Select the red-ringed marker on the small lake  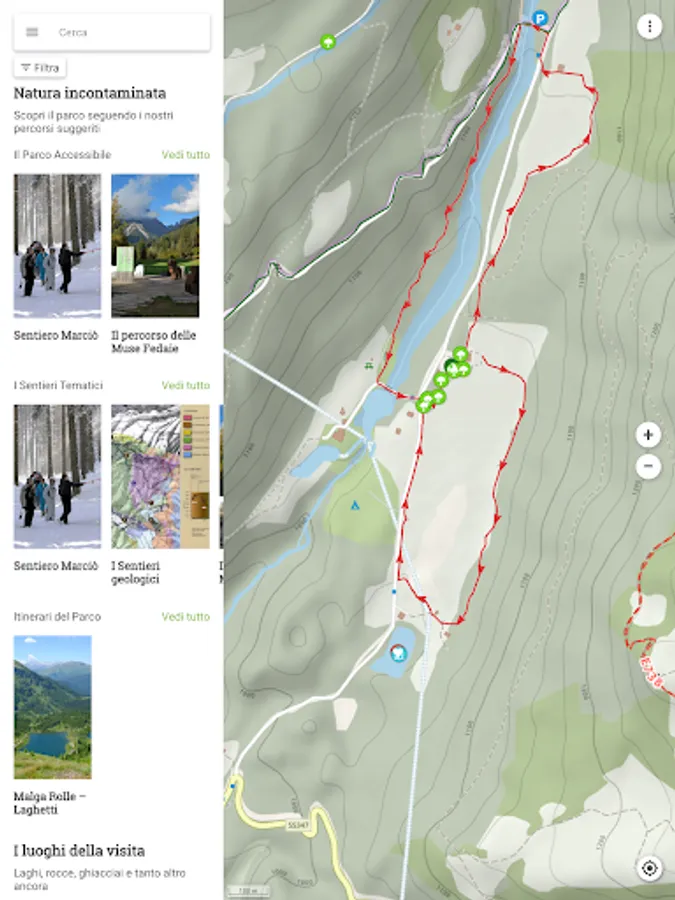point(397,653)
